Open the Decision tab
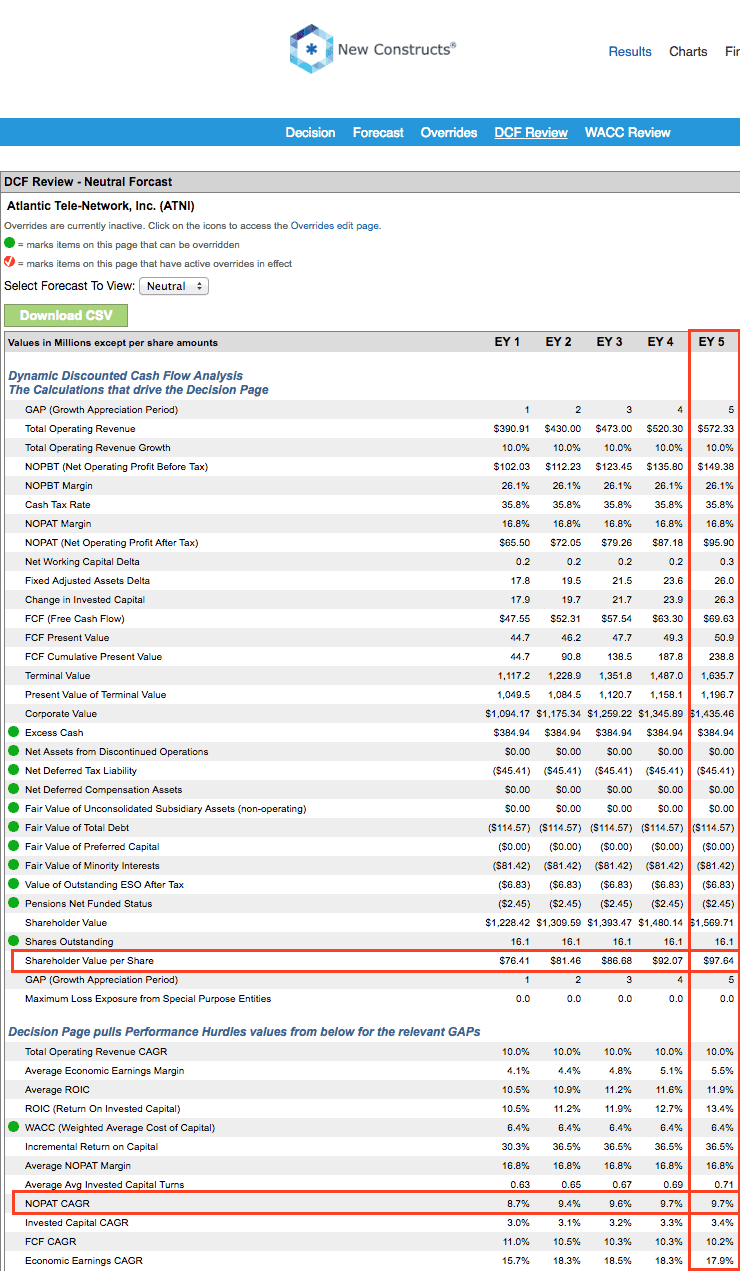Image resolution: width=740 pixels, height=1271 pixels. coord(310,132)
